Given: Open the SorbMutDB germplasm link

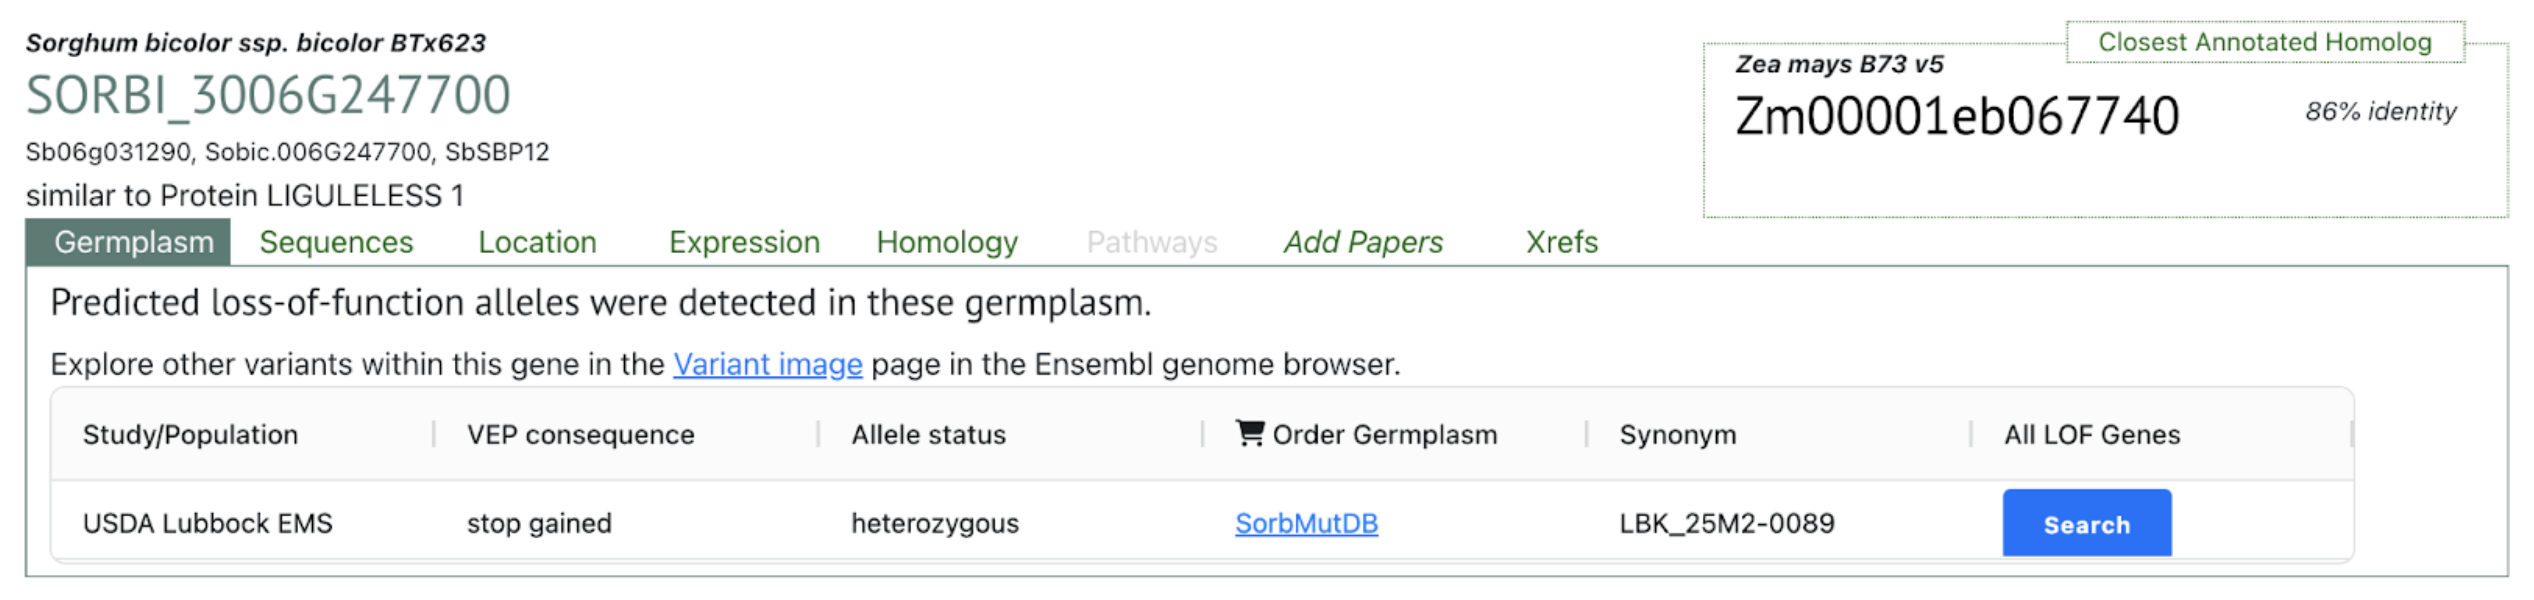Looking at the screenshot, I should 1306,524.
